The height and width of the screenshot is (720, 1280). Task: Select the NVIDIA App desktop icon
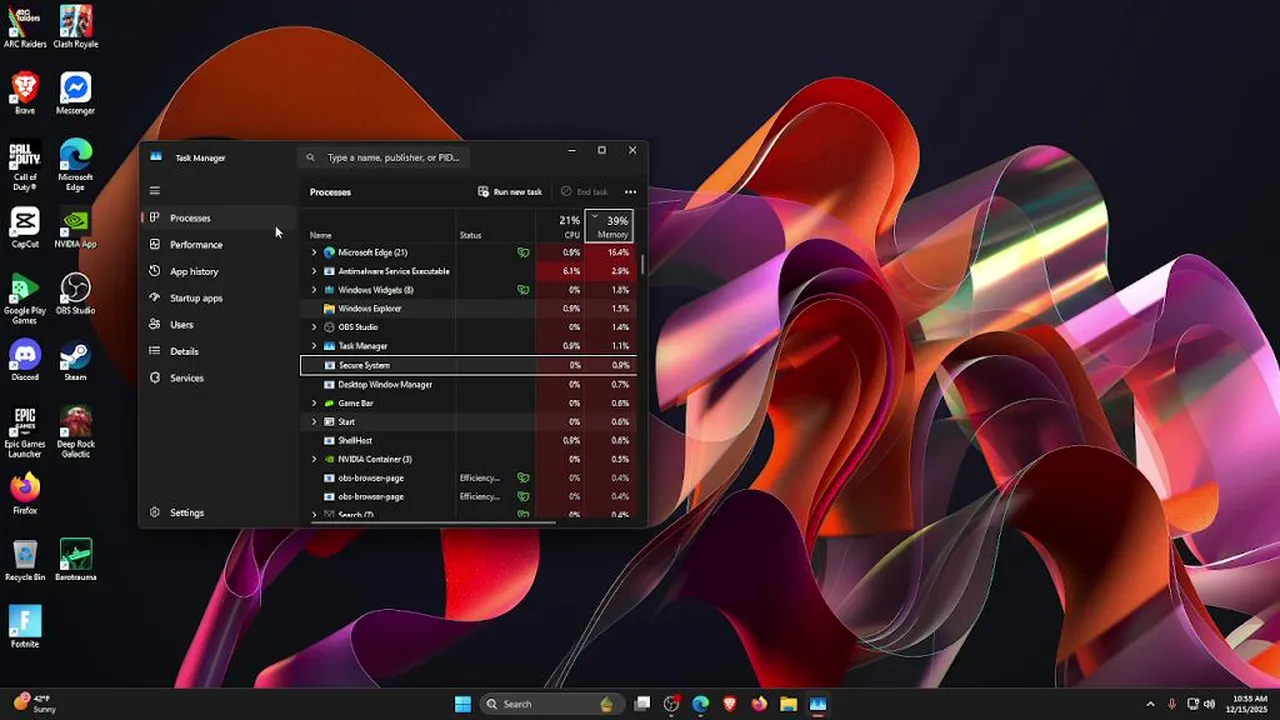pyautogui.click(x=76, y=227)
